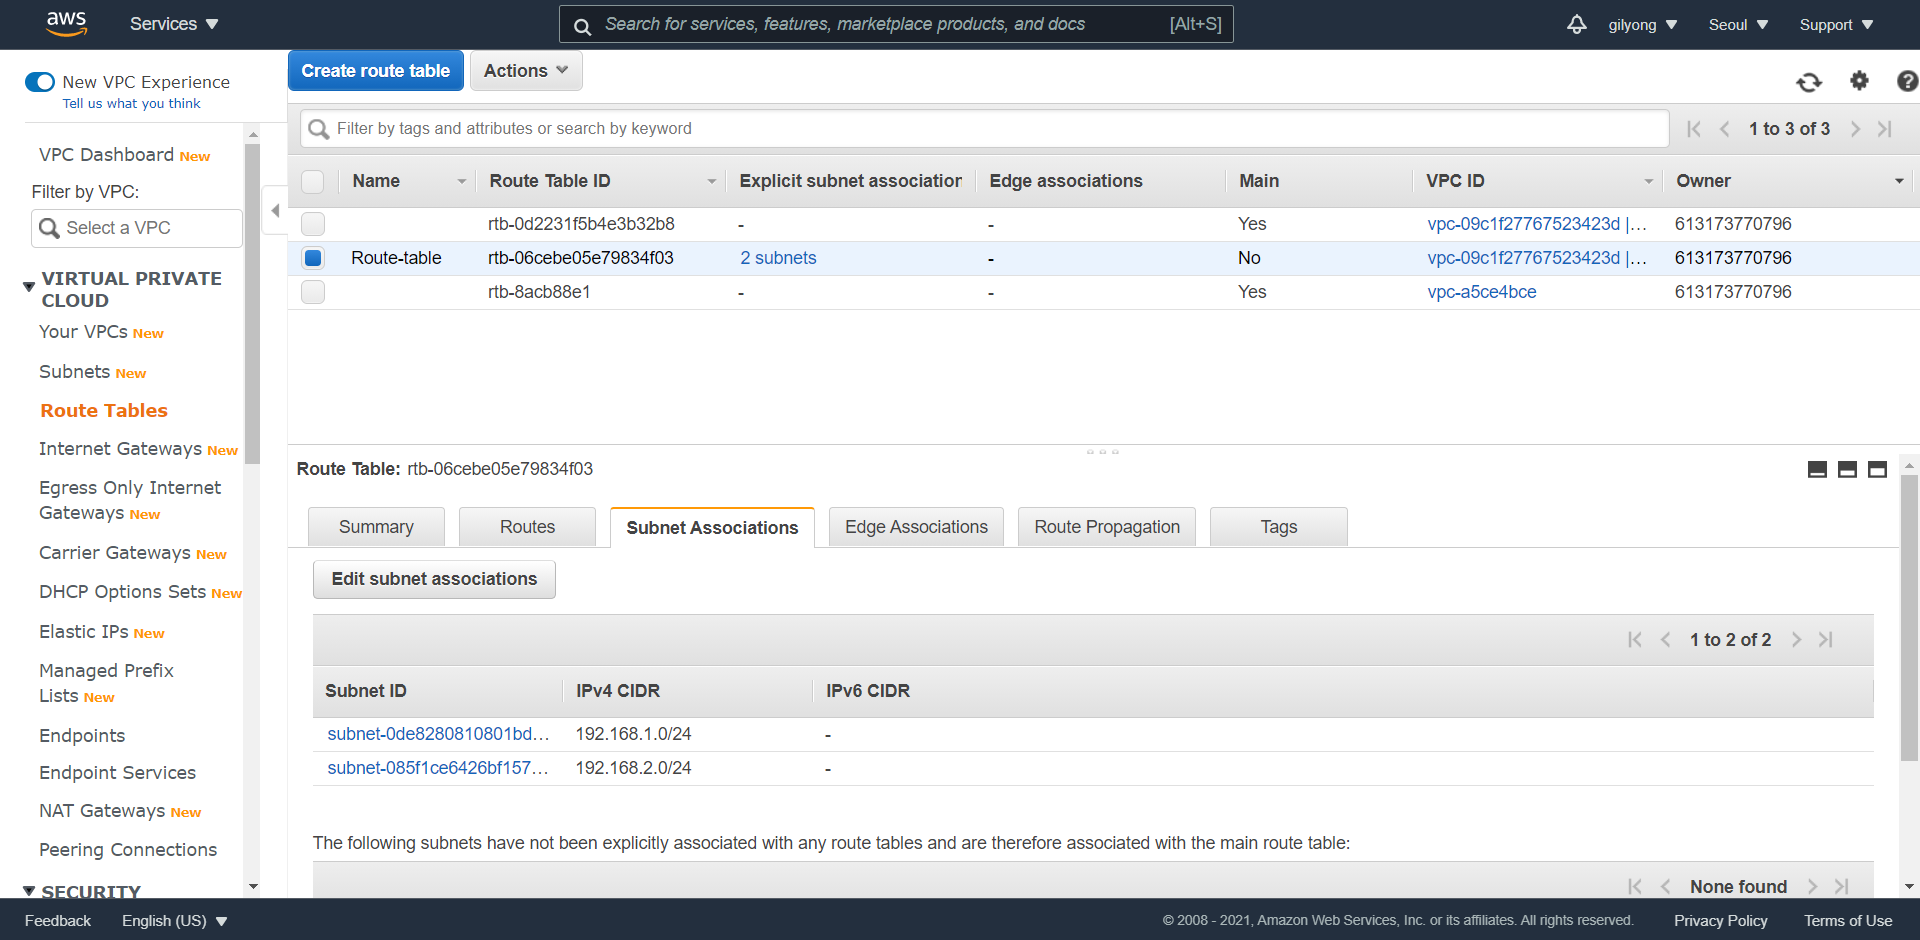This screenshot has height=940, width=1920.
Task: Open subnet-0de8280810801bd link
Action: pos(438,734)
